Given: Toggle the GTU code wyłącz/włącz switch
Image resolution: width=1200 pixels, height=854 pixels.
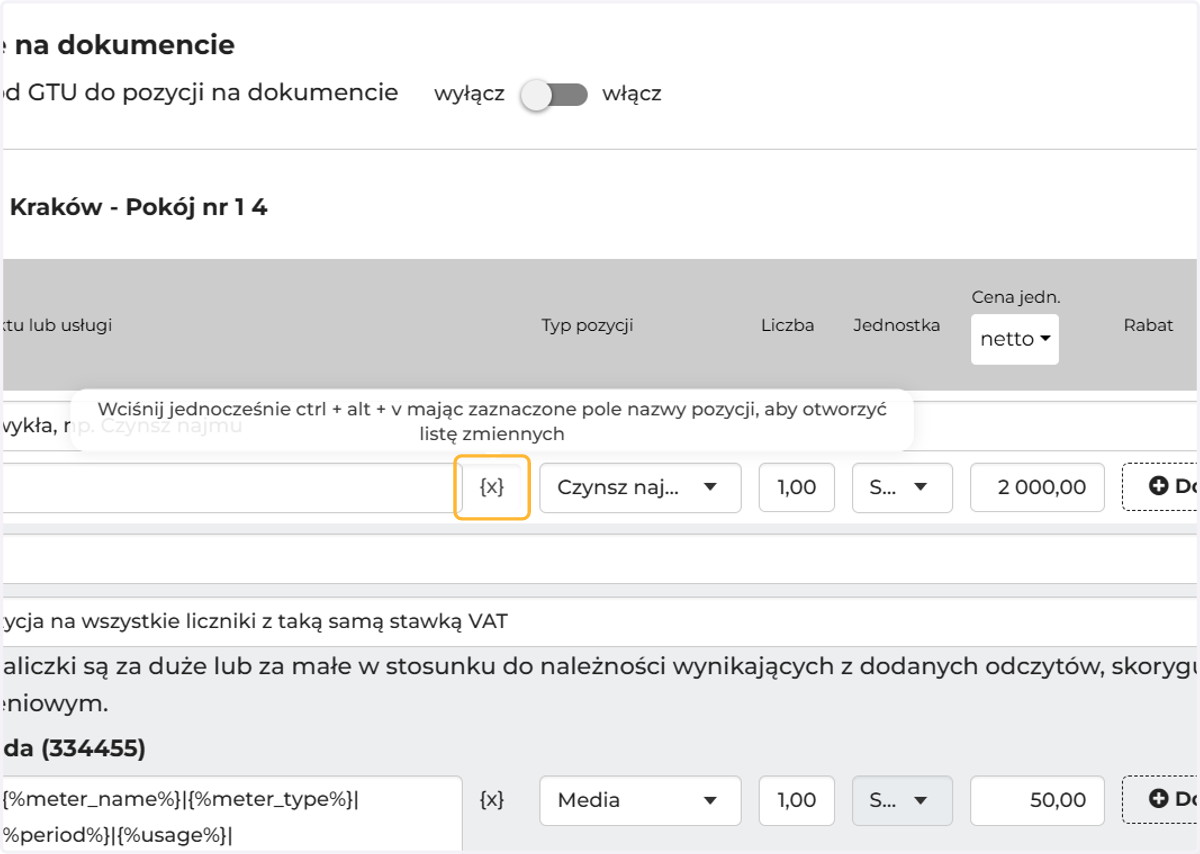Looking at the screenshot, I should pyautogui.click(x=553, y=95).
